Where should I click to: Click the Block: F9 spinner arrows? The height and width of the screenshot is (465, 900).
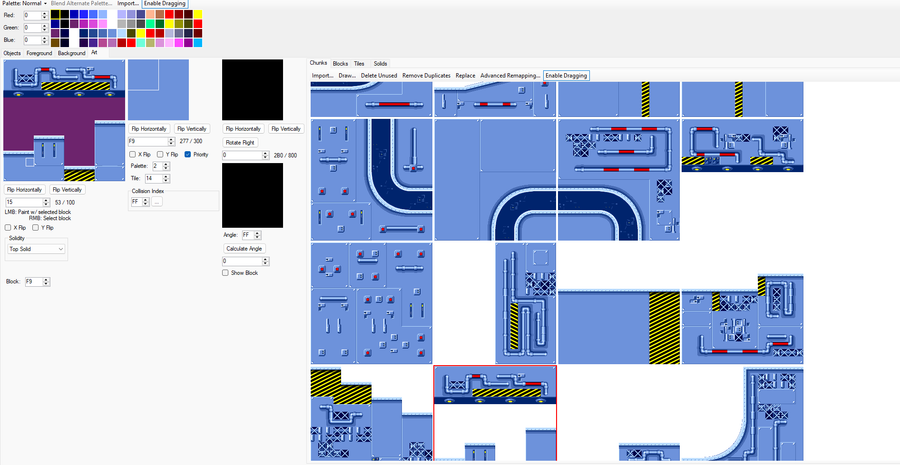(x=46, y=282)
